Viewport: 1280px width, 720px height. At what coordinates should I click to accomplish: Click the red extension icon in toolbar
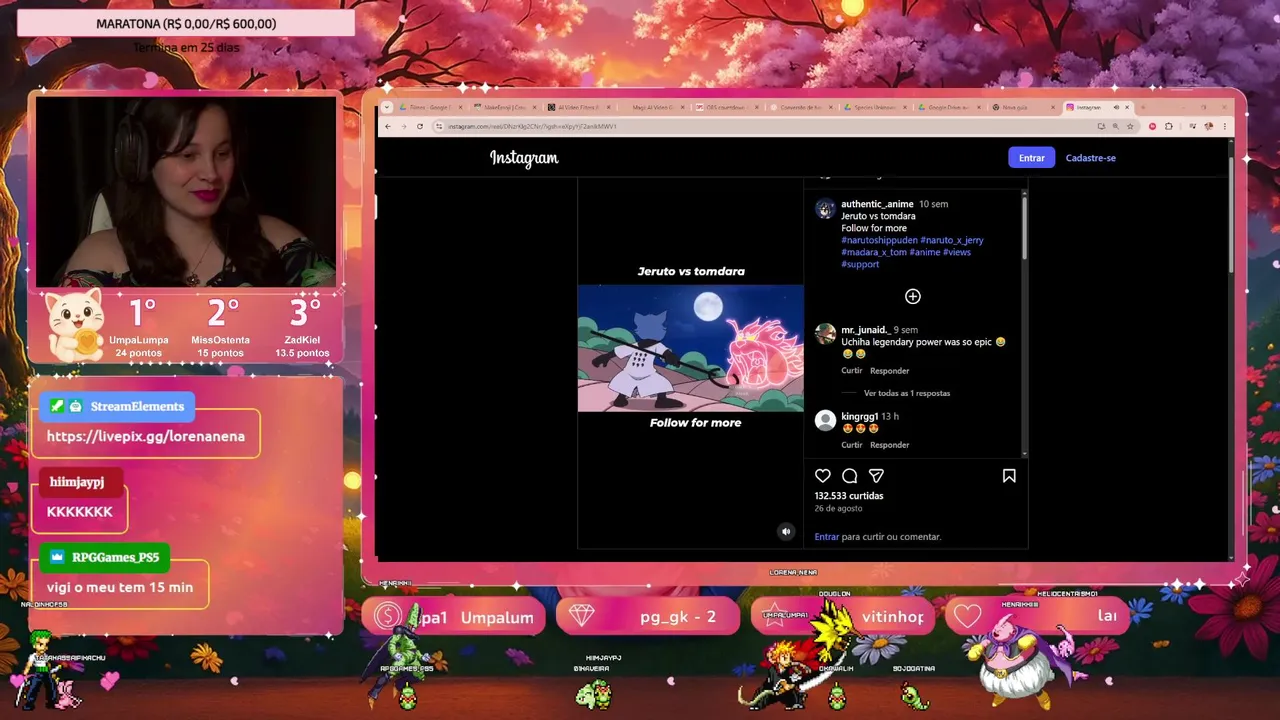(x=1152, y=126)
